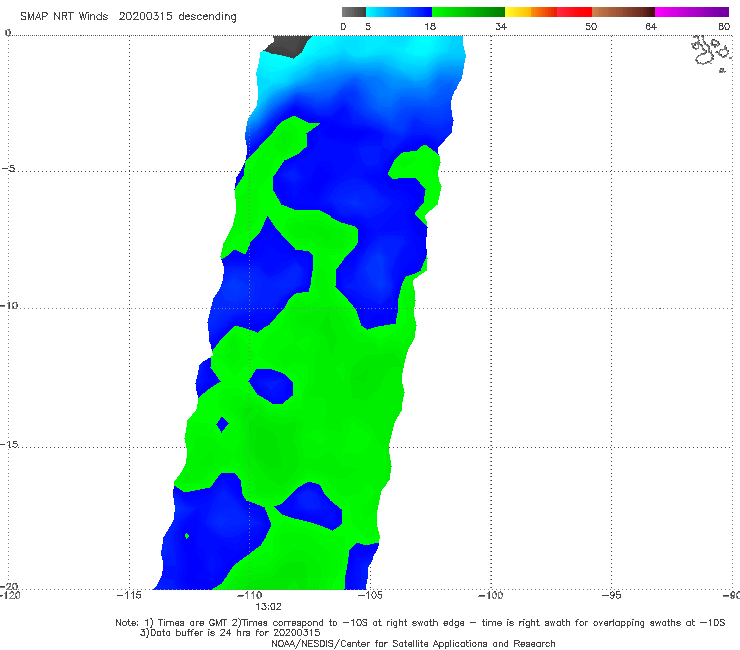The image size is (740, 650).
Task: Click the title text "SMAP NRT Winds"
Action: click(64, 17)
